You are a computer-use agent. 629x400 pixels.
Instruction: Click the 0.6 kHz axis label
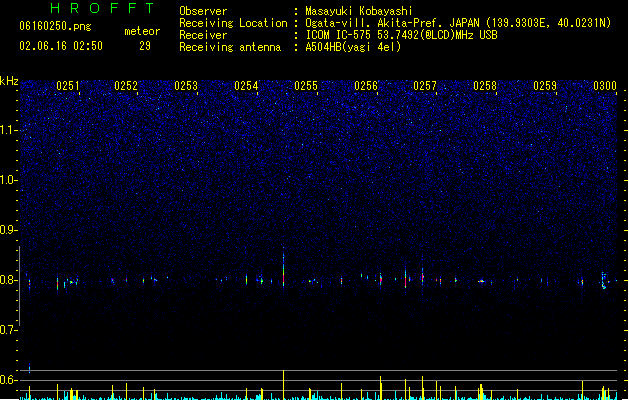pos(8,380)
